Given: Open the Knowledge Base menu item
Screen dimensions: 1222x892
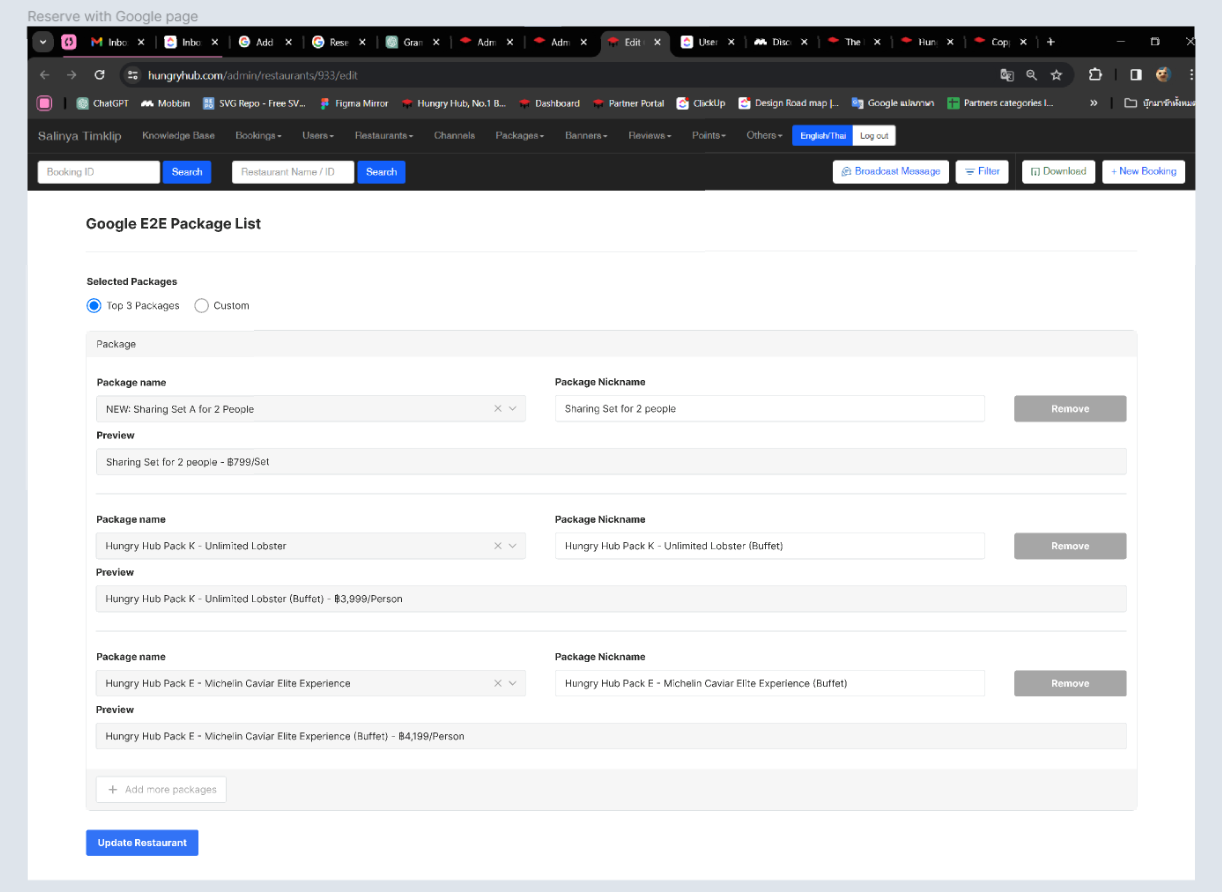Looking at the screenshot, I should (178, 136).
